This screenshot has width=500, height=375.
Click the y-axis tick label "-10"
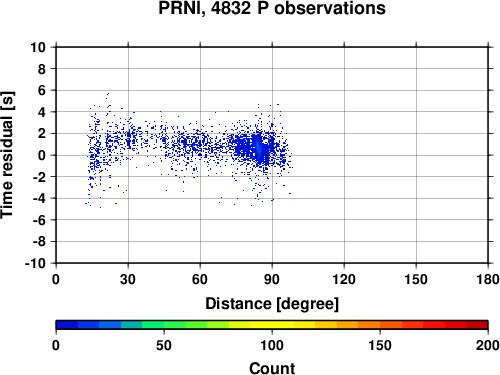pos(35,263)
